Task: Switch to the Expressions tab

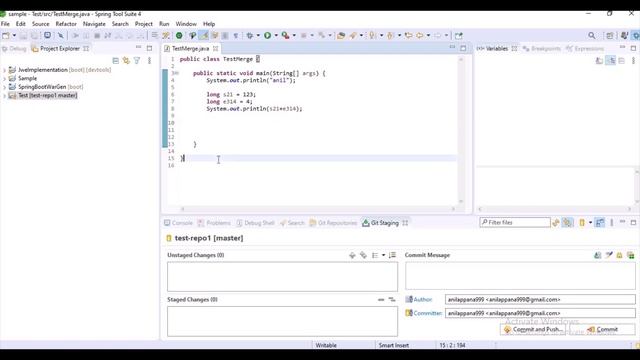Action: [585, 49]
